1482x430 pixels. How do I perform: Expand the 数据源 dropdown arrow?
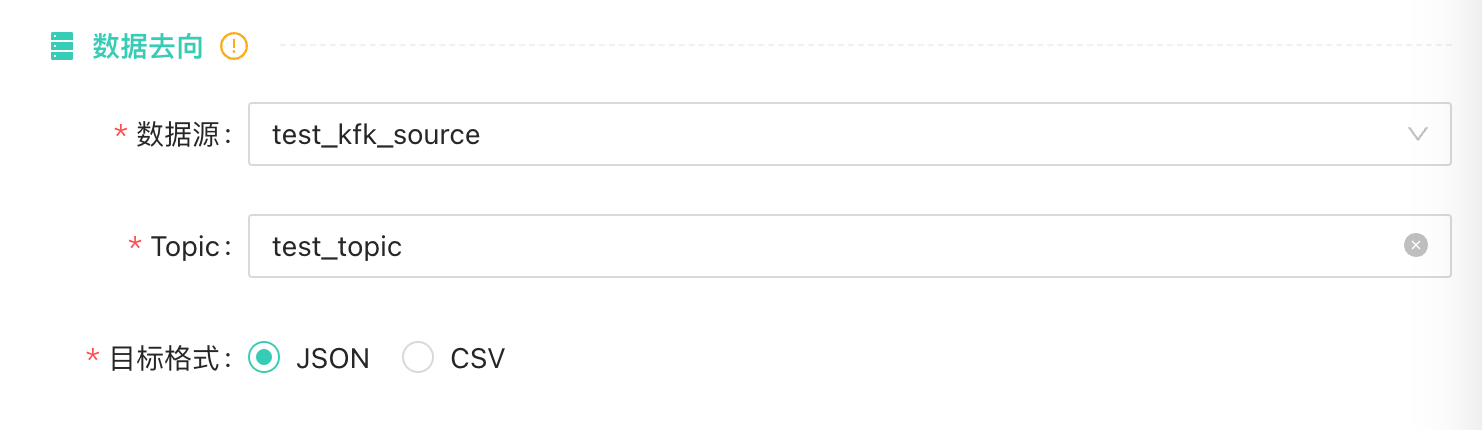pyautogui.click(x=1417, y=134)
